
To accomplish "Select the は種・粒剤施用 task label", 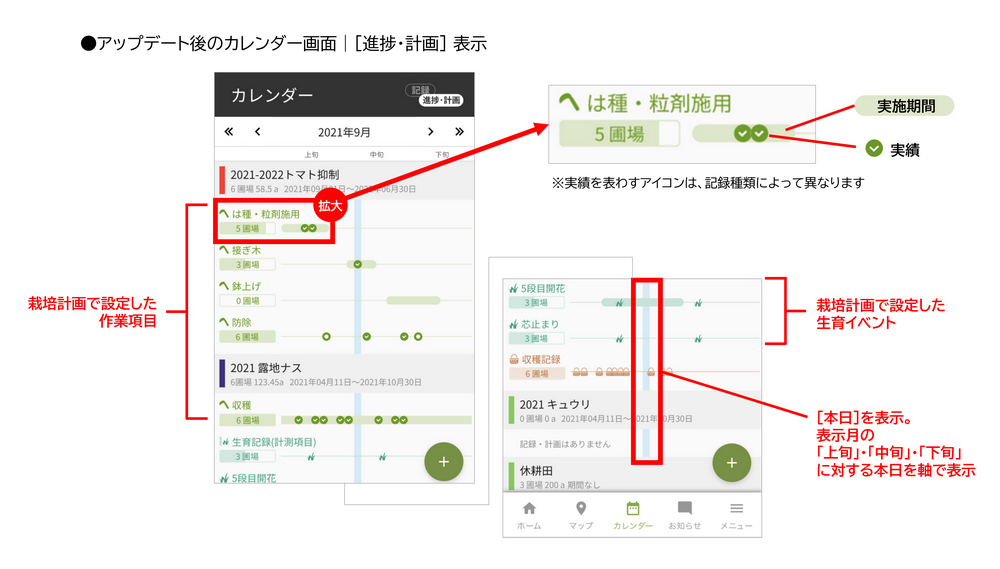I will tap(265, 214).
